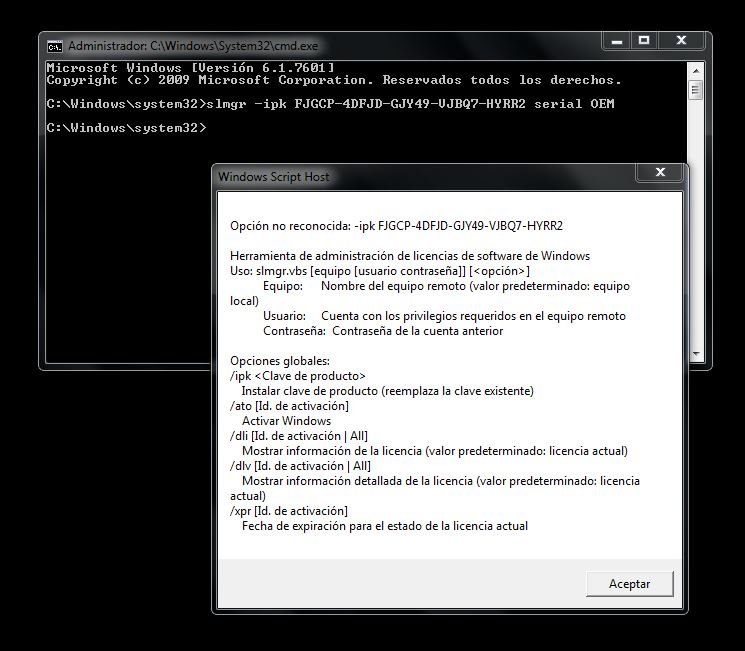This screenshot has height=651, width=745.
Task: Click the 'Usuario: Cuenta con los privilegios' line
Action: click(x=444, y=316)
